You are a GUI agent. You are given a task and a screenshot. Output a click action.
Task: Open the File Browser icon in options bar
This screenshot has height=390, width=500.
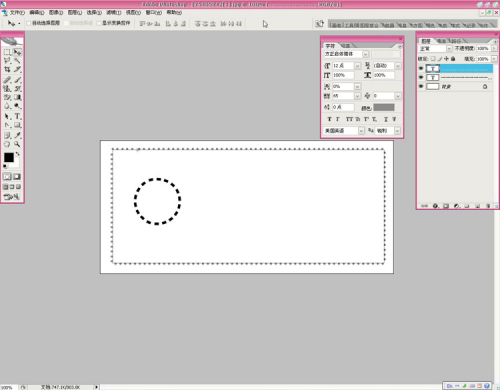tap(319, 23)
